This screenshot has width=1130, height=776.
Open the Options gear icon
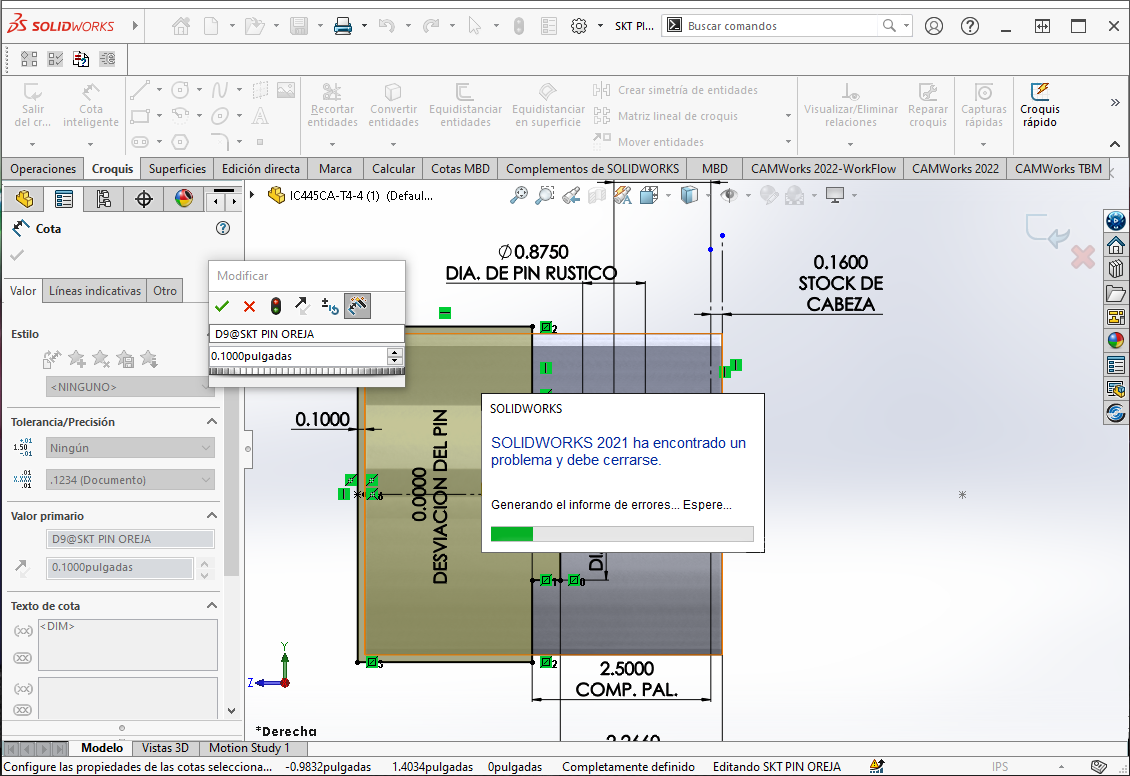[579, 27]
